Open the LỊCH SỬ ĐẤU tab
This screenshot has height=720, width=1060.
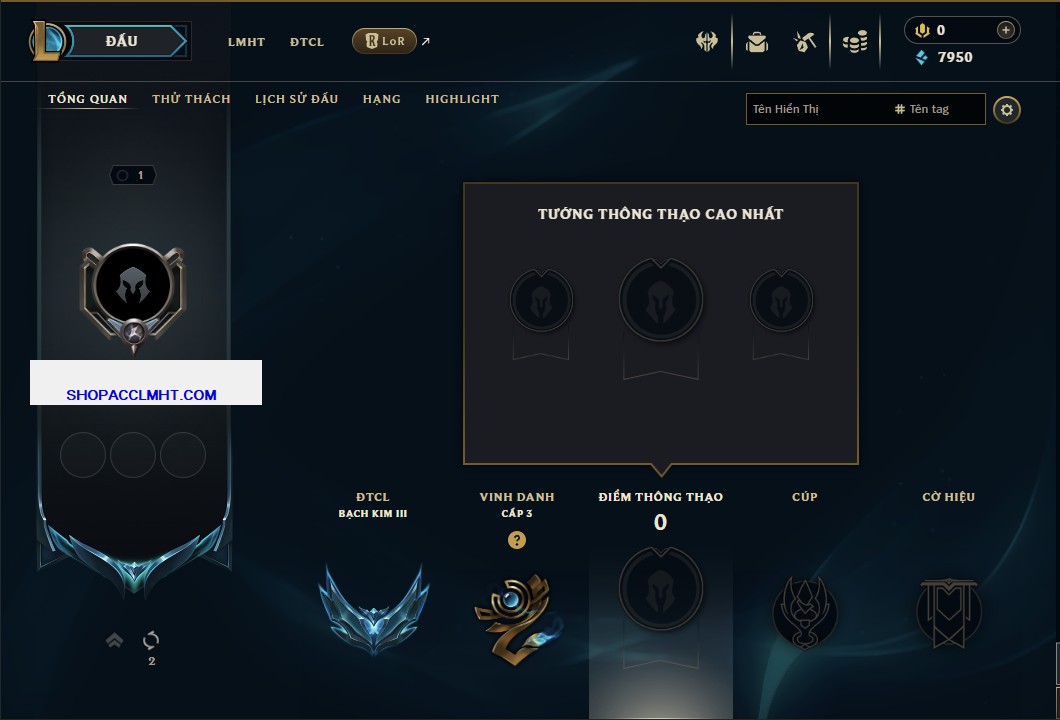pyautogui.click(x=296, y=99)
